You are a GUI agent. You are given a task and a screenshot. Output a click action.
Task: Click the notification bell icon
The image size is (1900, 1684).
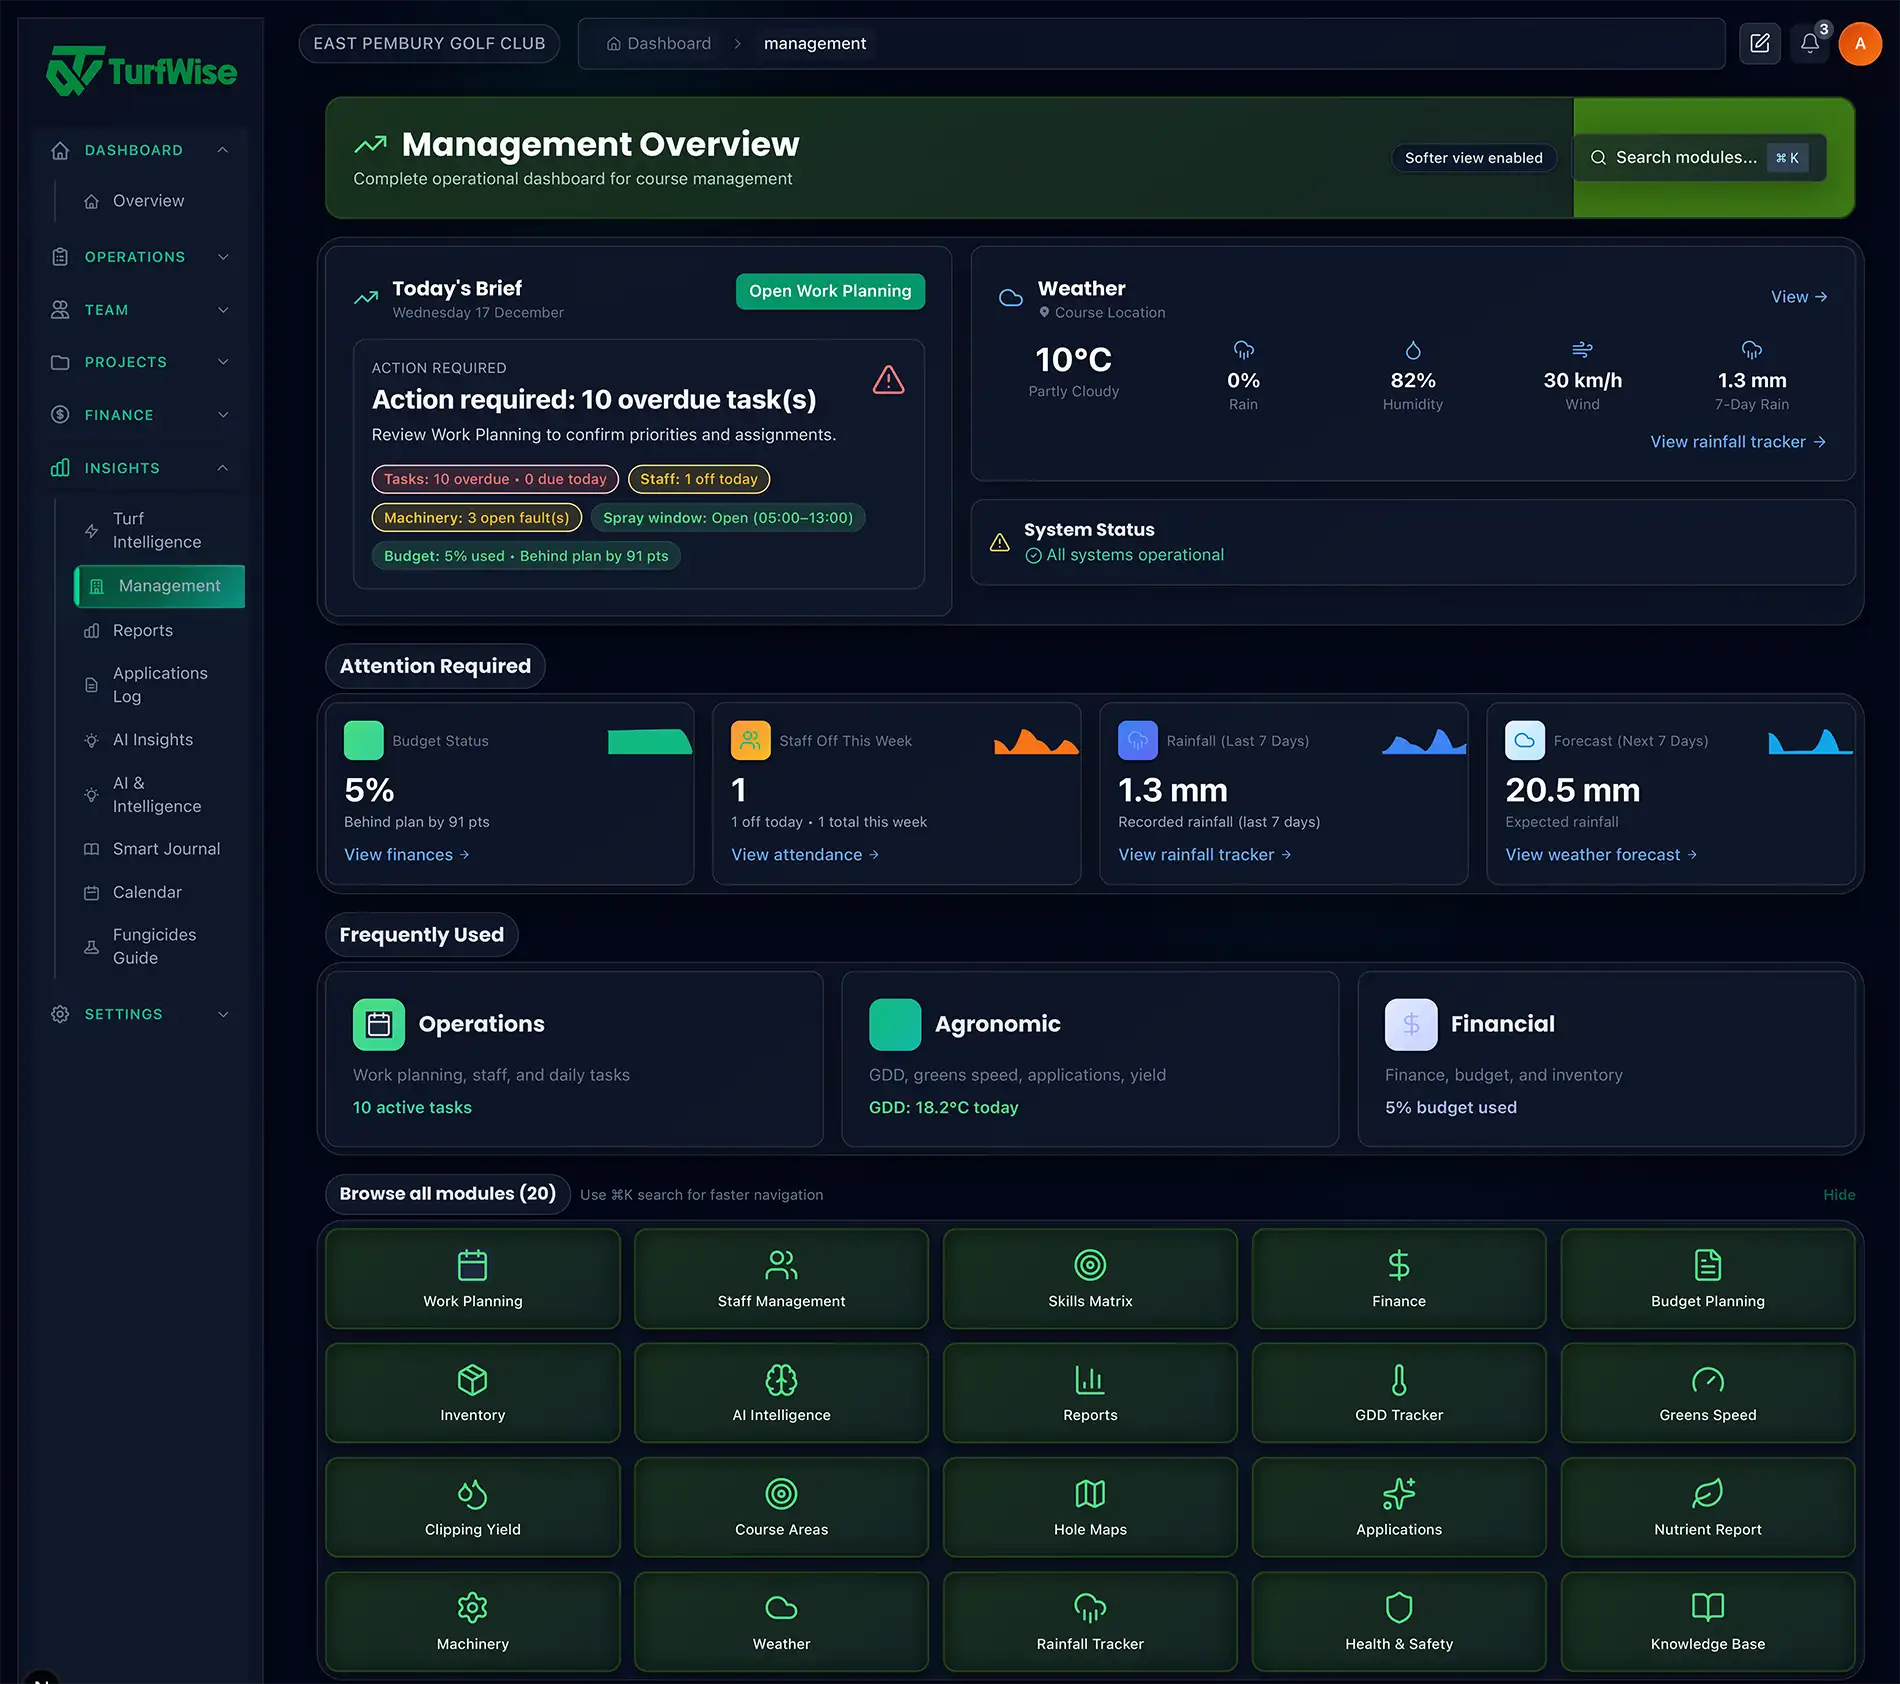[x=1810, y=43]
